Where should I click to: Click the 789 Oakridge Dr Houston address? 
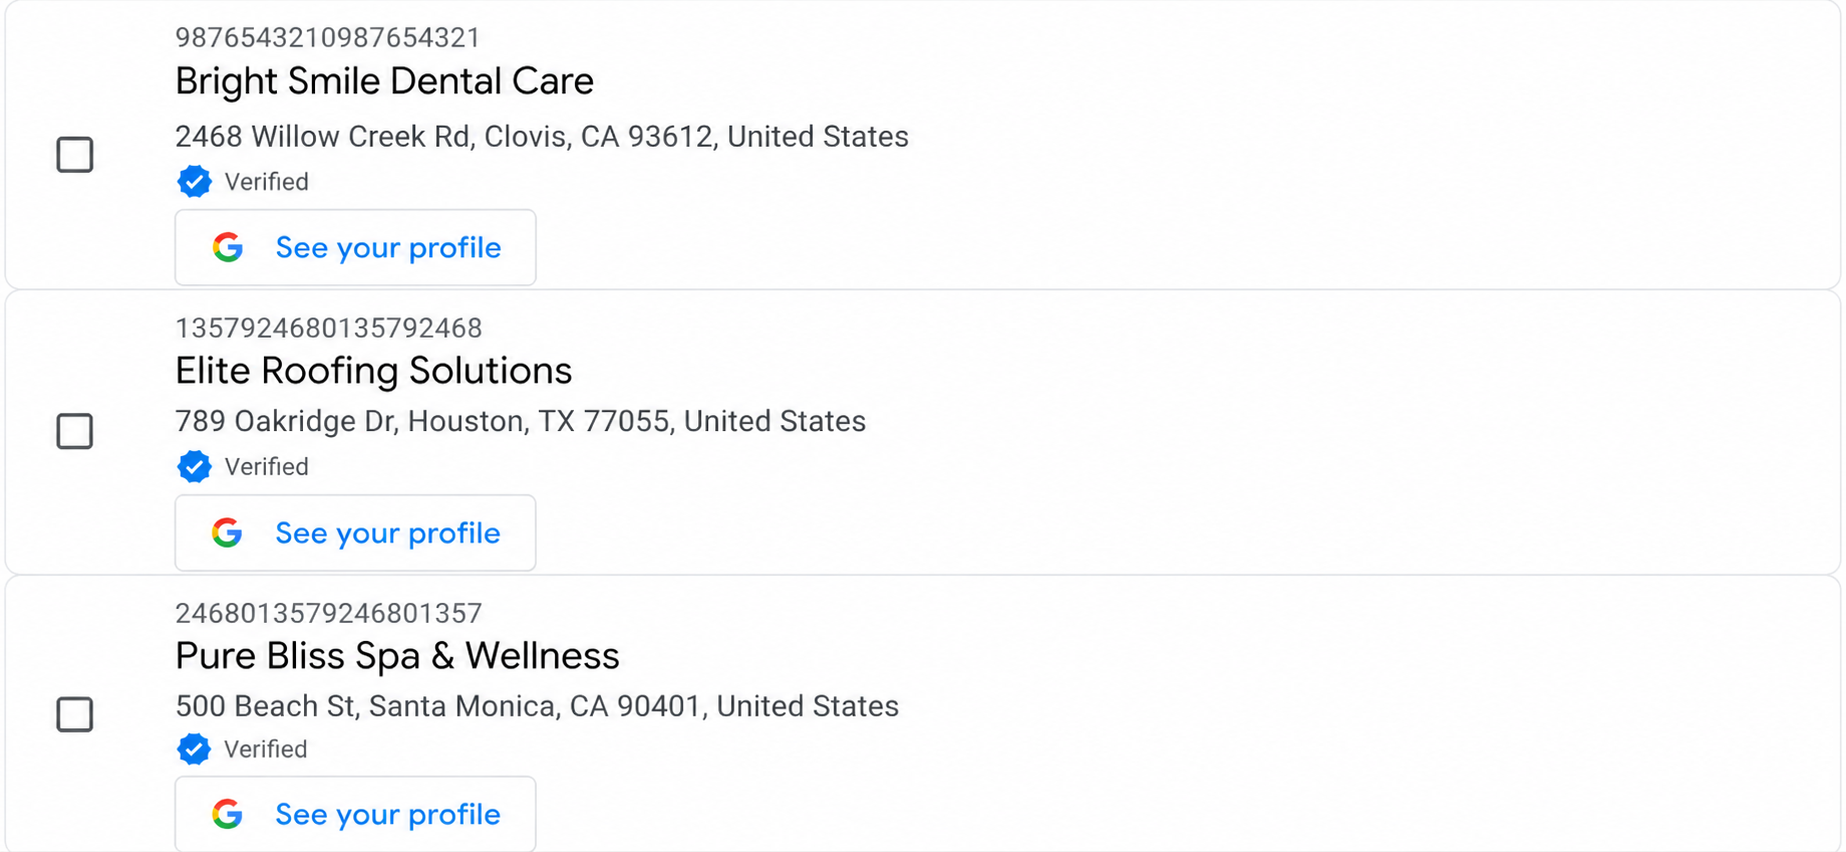520,421
